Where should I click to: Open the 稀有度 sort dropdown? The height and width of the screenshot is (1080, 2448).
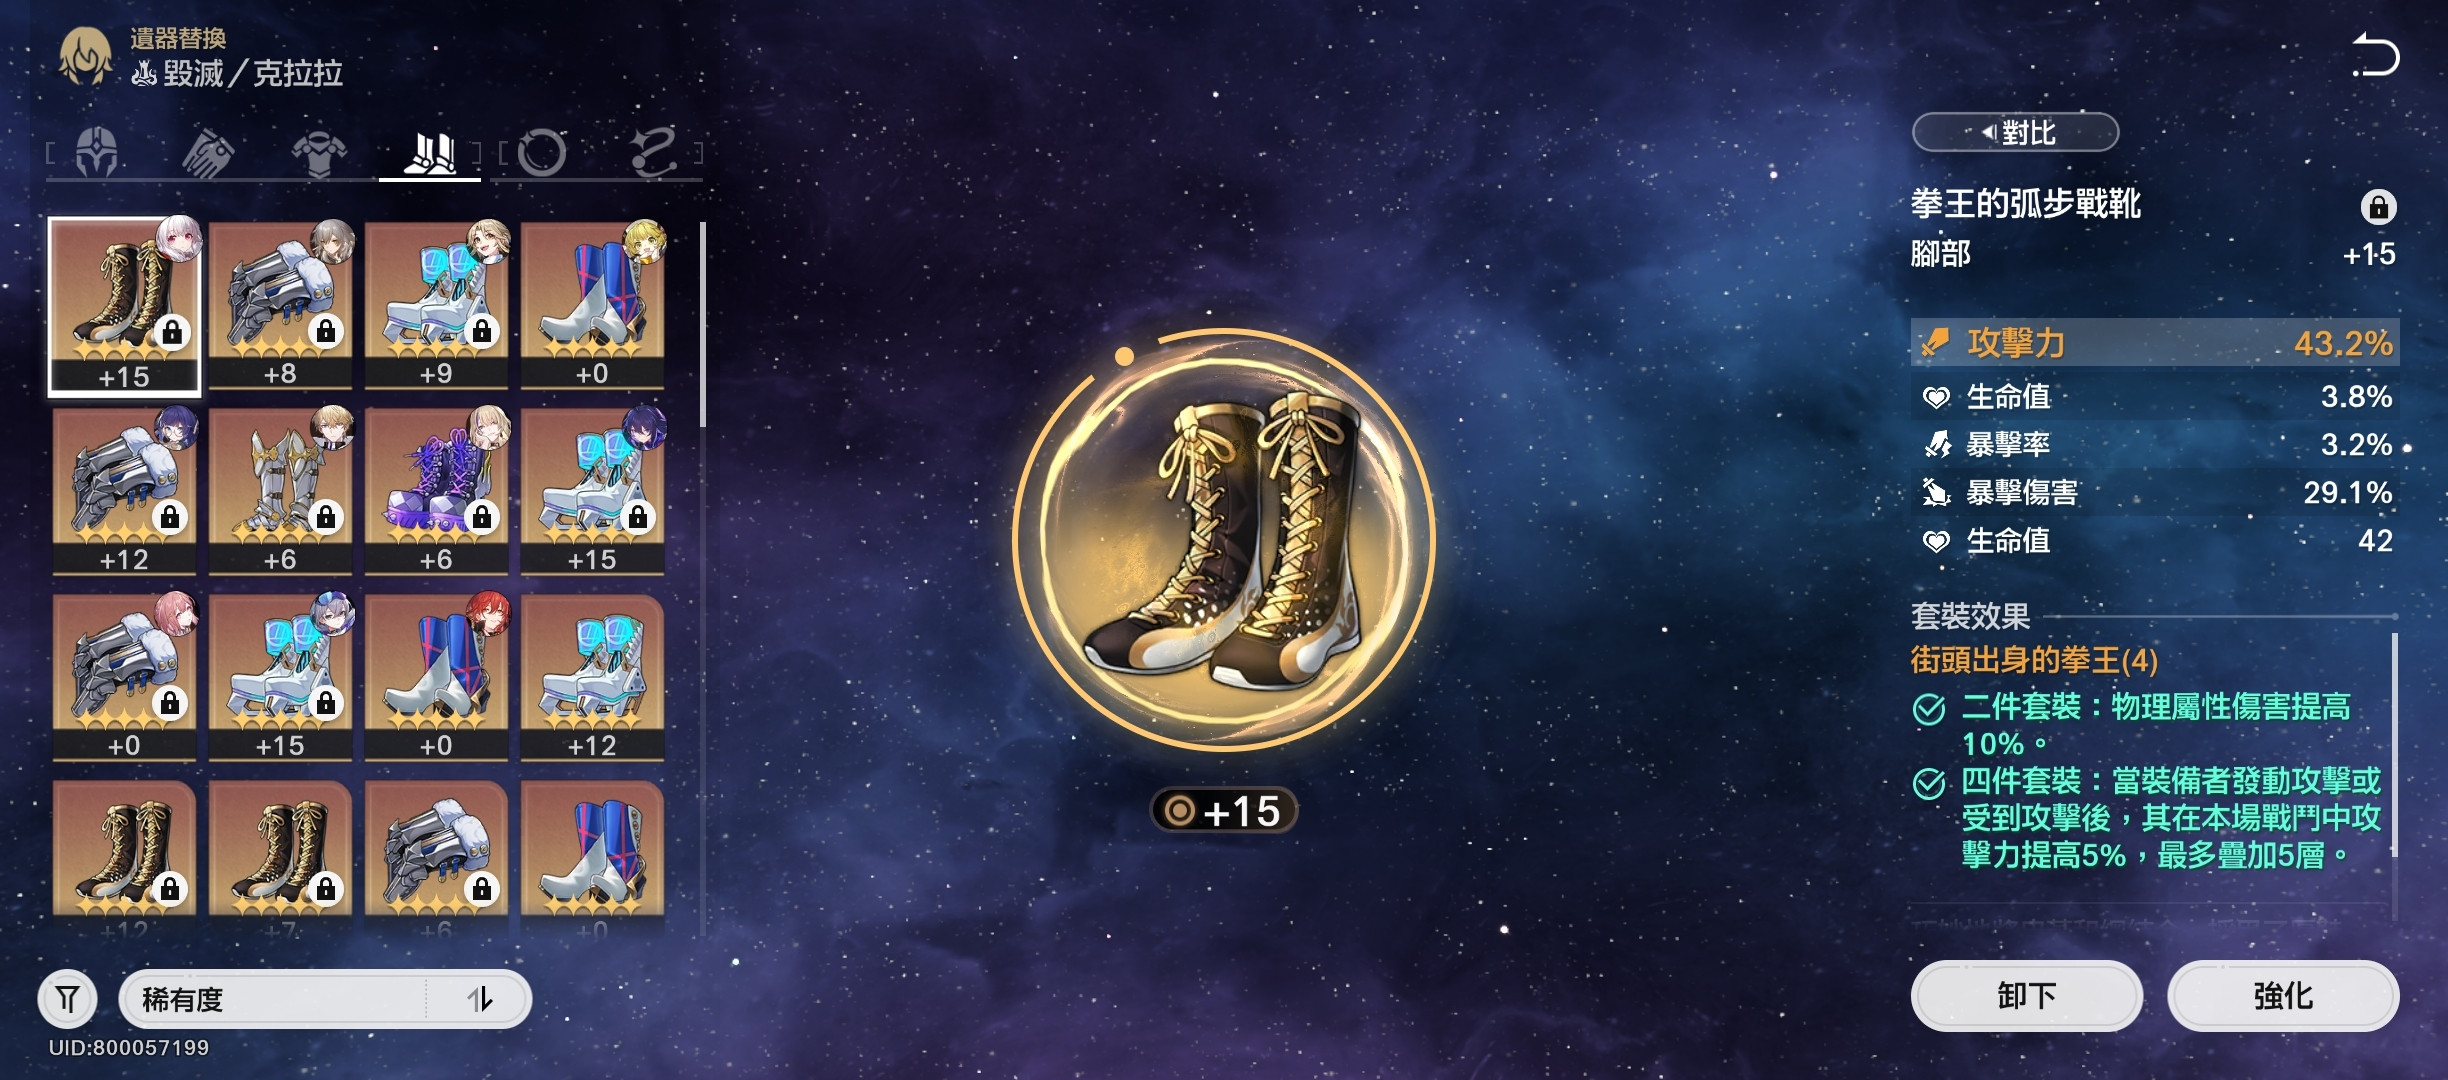272,998
